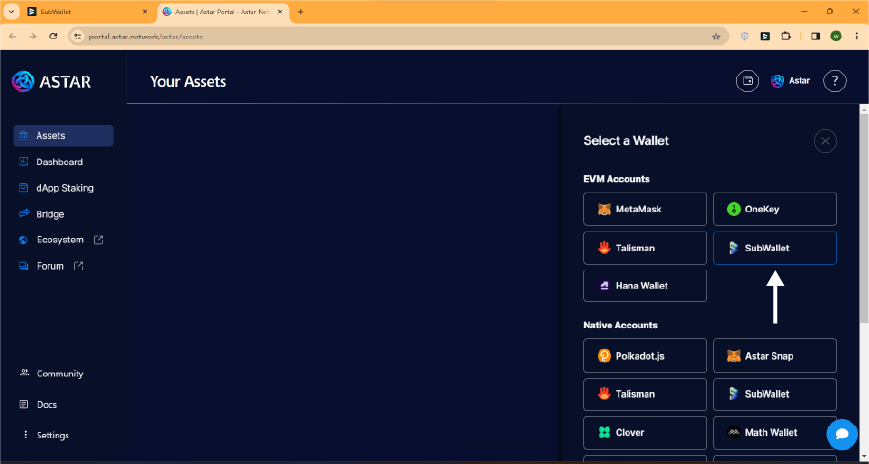Choose Astar Snap wallet
The width and height of the screenshot is (869, 464).
tap(774, 356)
